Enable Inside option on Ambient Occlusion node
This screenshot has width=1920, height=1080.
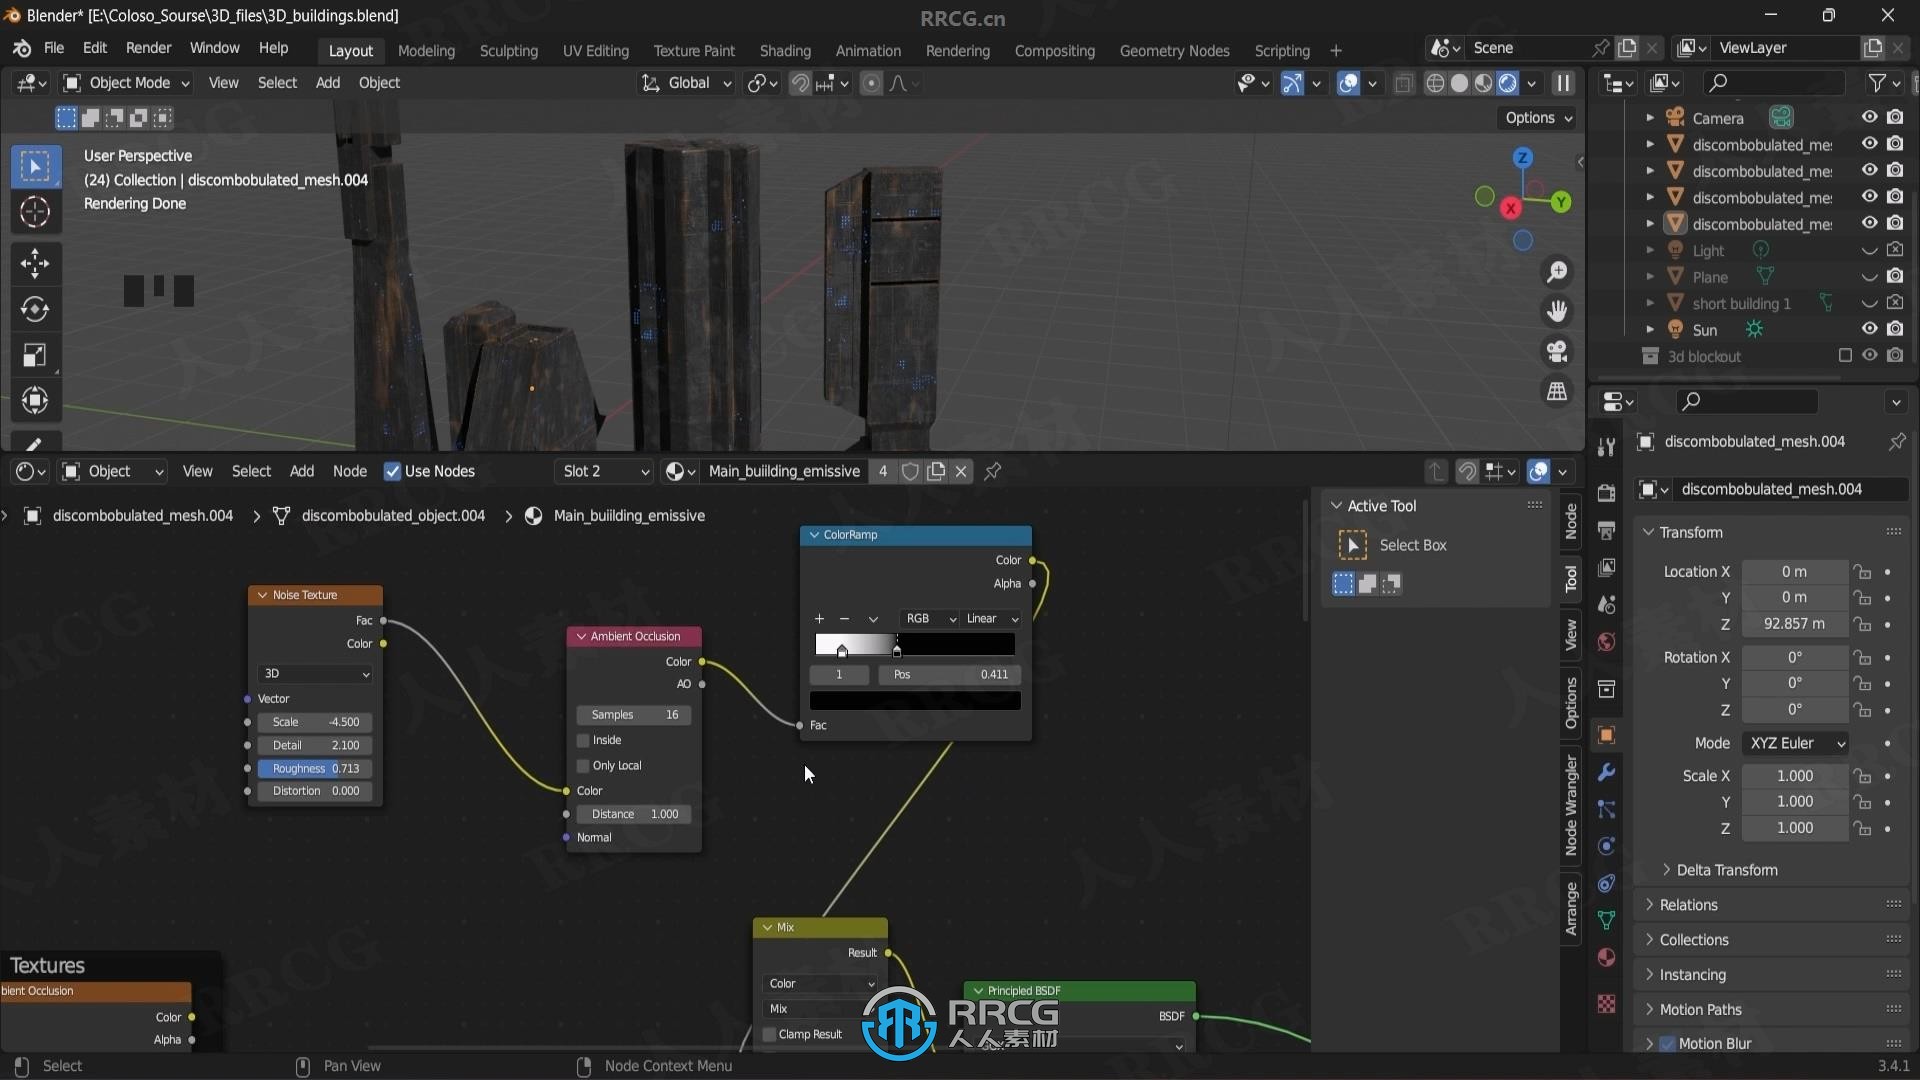[x=583, y=740]
